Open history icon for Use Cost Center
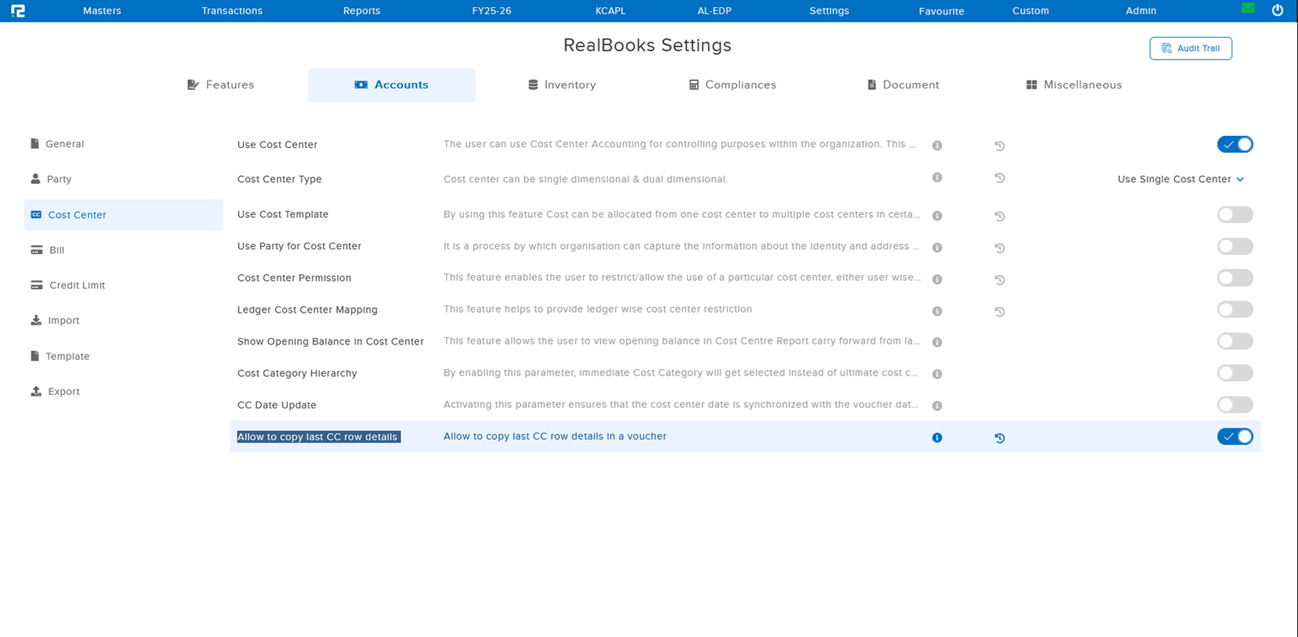 click(x=999, y=146)
